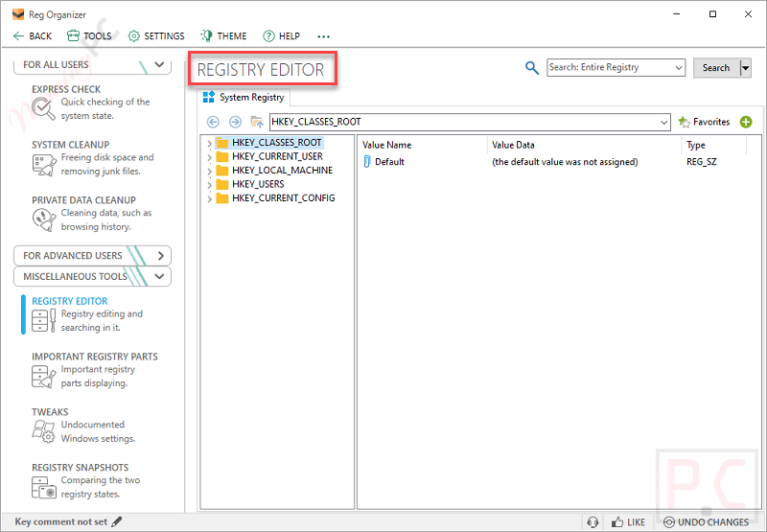
Task: Click the navigate forward circle arrow
Action: coord(235,122)
